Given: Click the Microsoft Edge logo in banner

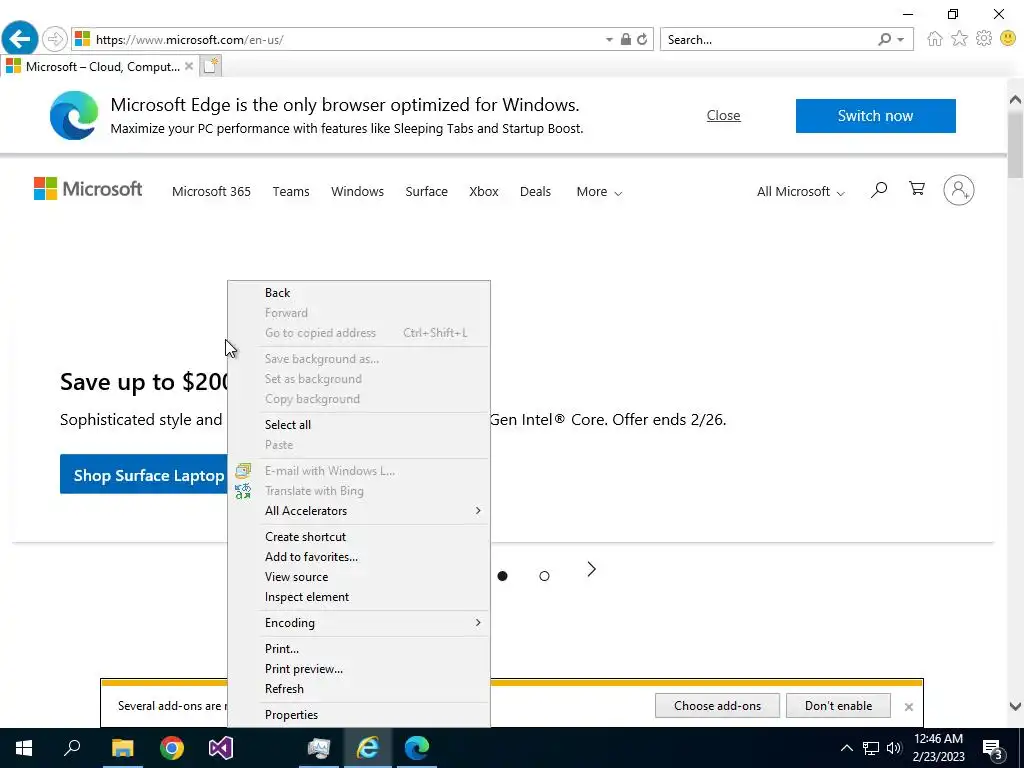Looking at the screenshot, I should (x=74, y=116).
